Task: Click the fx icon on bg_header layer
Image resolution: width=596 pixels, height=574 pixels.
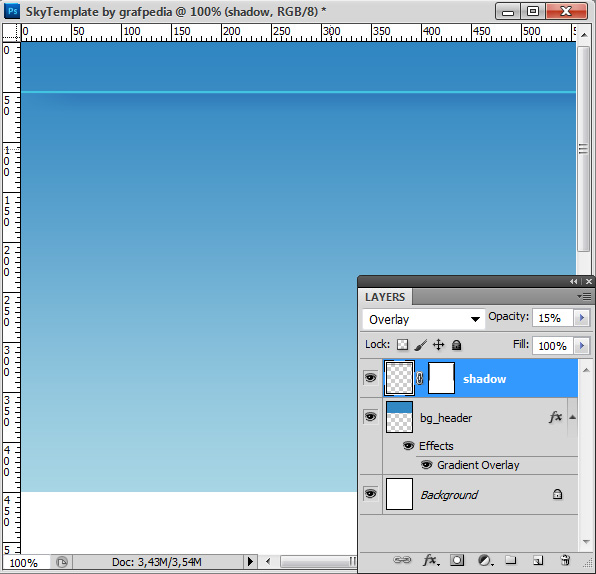Action: [555, 417]
